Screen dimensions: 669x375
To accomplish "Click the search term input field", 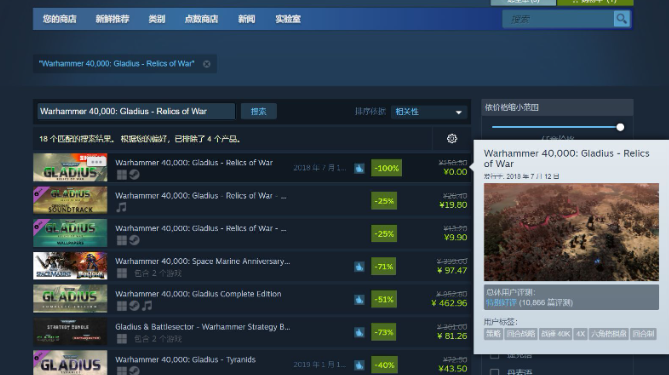I will (x=136, y=111).
